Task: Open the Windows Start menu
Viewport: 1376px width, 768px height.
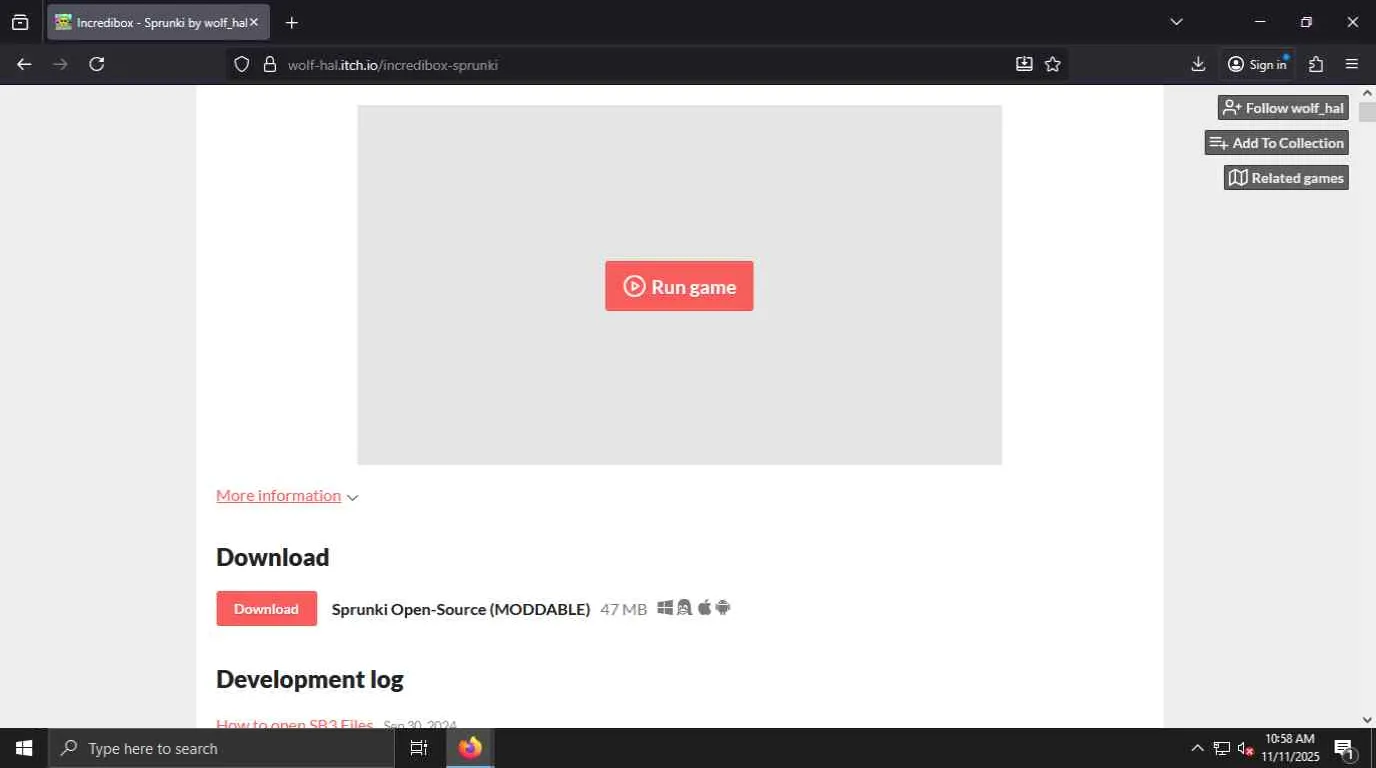Action: click(x=24, y=748)
